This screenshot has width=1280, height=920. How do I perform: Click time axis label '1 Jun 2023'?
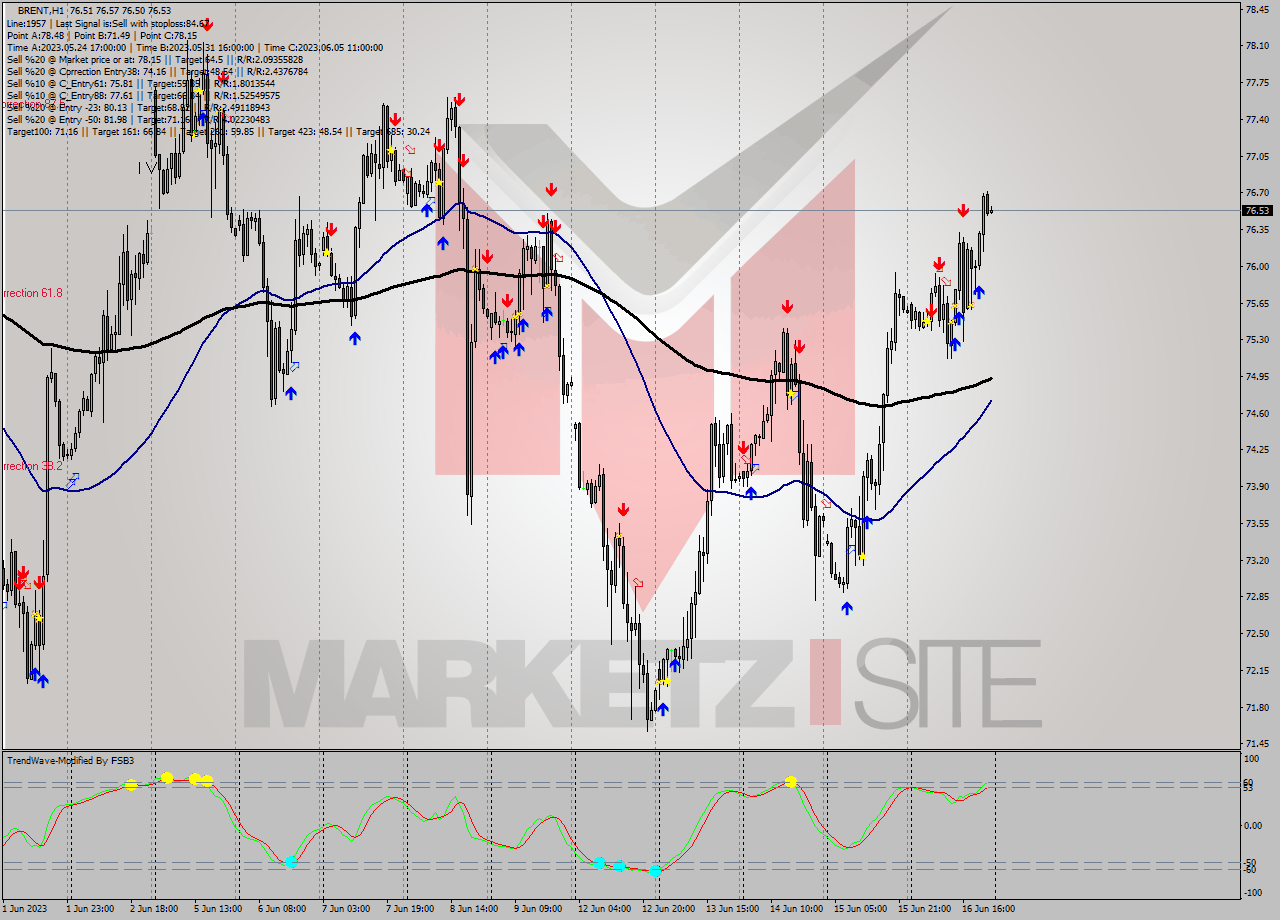pos(25,909)
